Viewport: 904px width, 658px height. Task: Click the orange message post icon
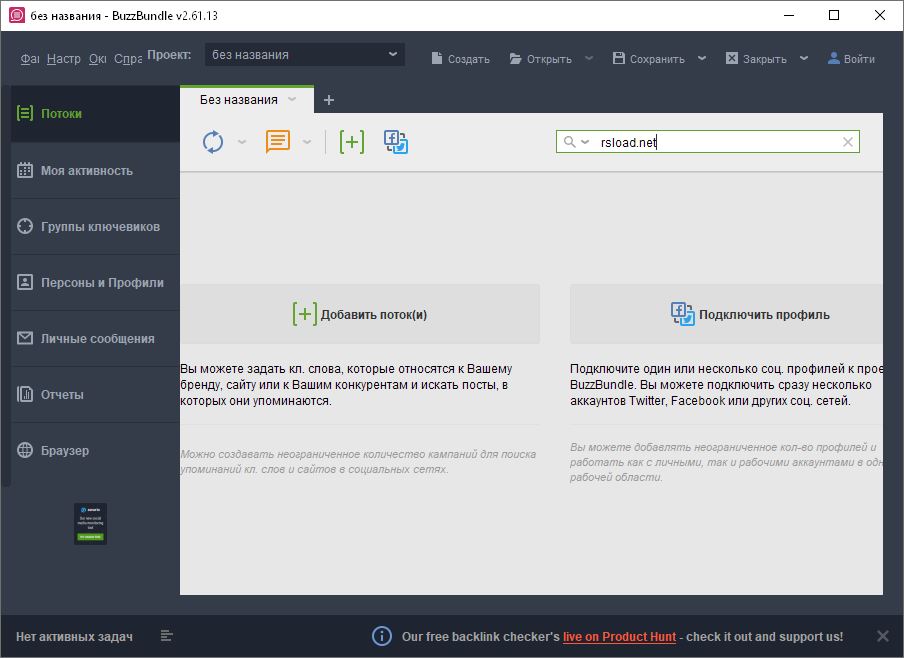pos(277,141)
